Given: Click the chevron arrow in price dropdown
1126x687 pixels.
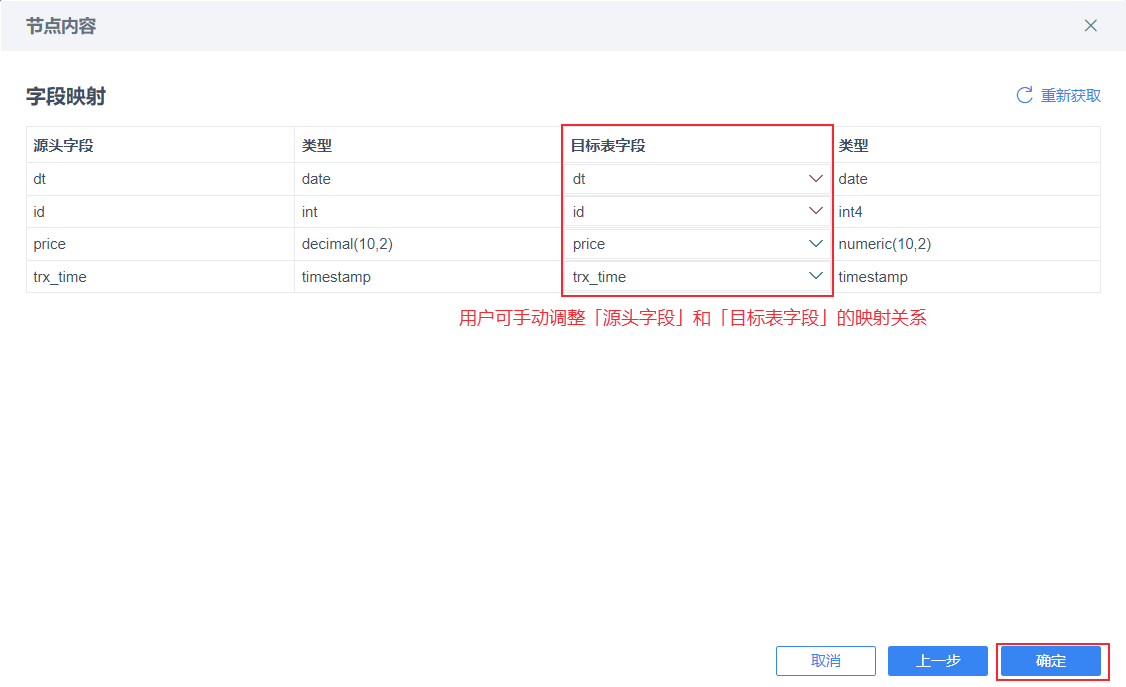Looking at the screenshot, I should pyautogui.click(x=816, y=244).
